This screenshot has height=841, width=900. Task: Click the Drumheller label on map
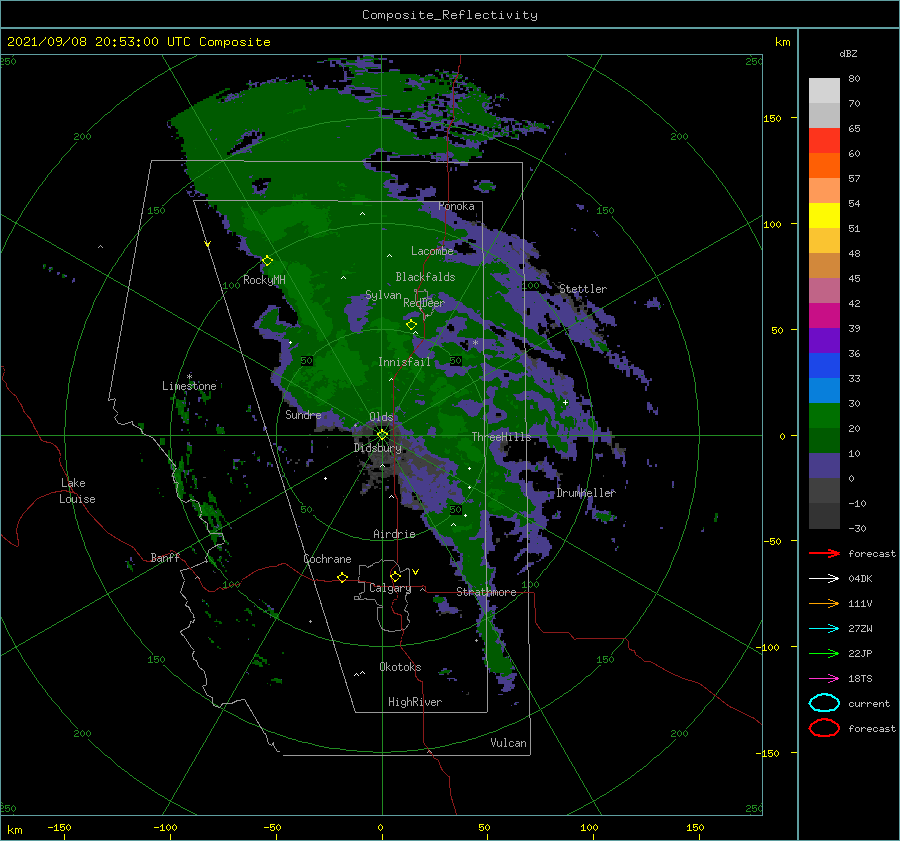[x=586, y=493]
